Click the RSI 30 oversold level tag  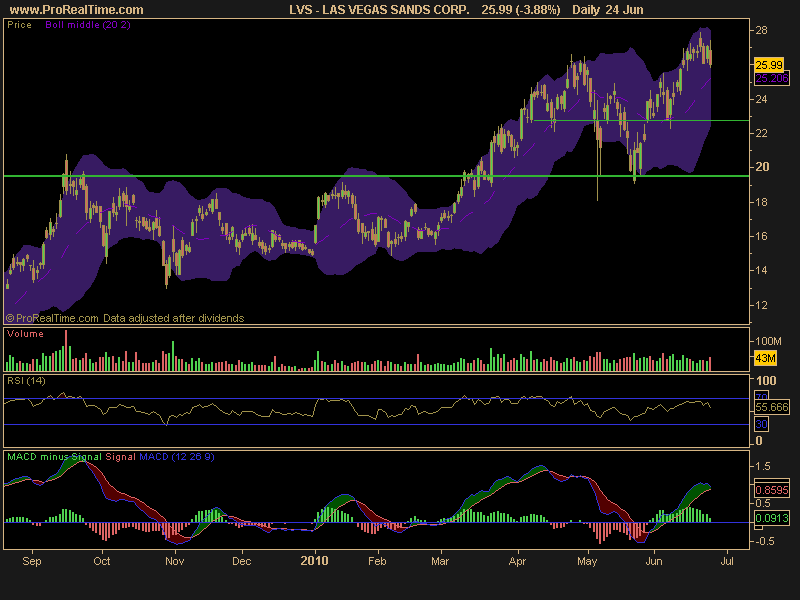[761, 424]
